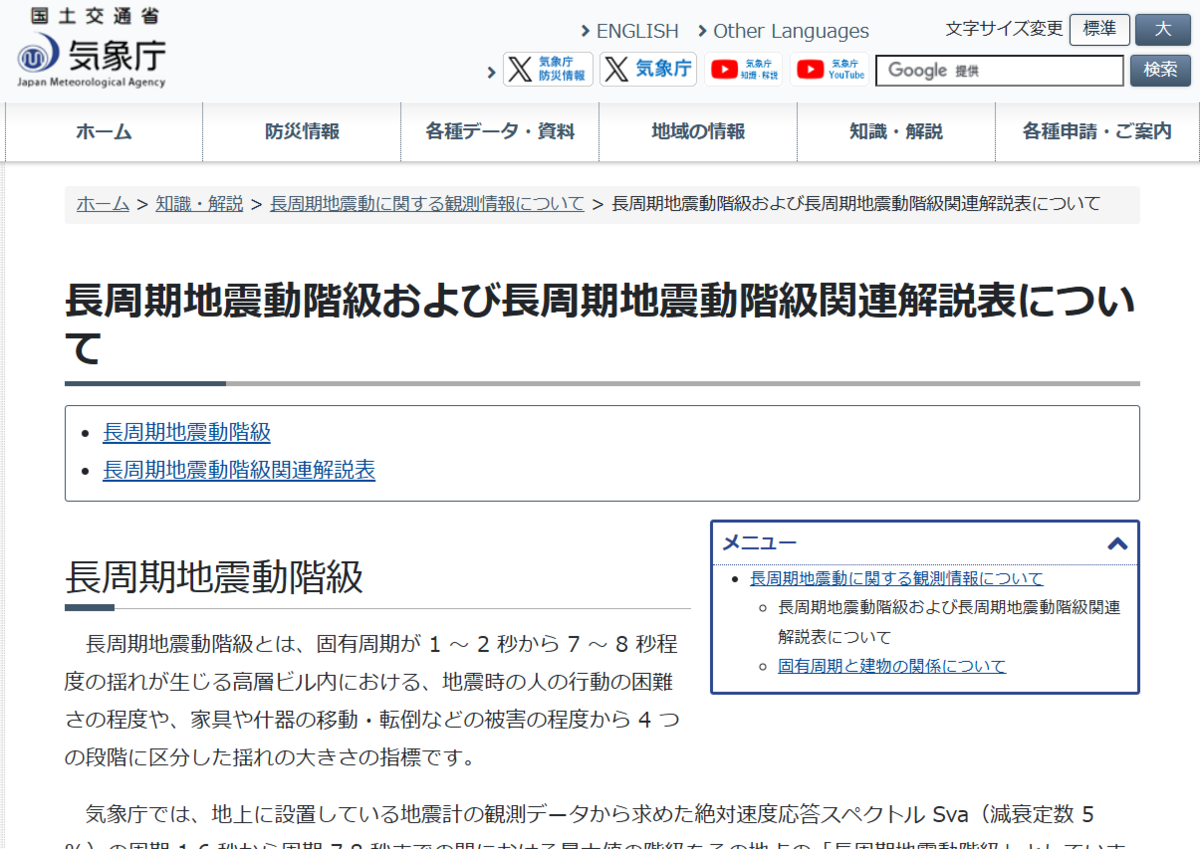The width and height of the screenshot is (1200, 849).
Task: Open menu link 長周期地震動に関する観測情報について
Action: coord(896,578)
